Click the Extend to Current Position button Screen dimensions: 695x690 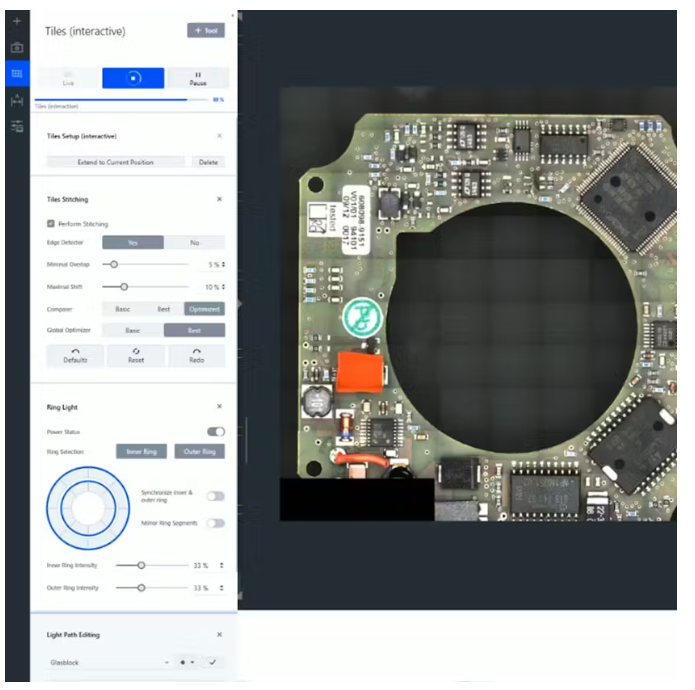coord(115,161)
